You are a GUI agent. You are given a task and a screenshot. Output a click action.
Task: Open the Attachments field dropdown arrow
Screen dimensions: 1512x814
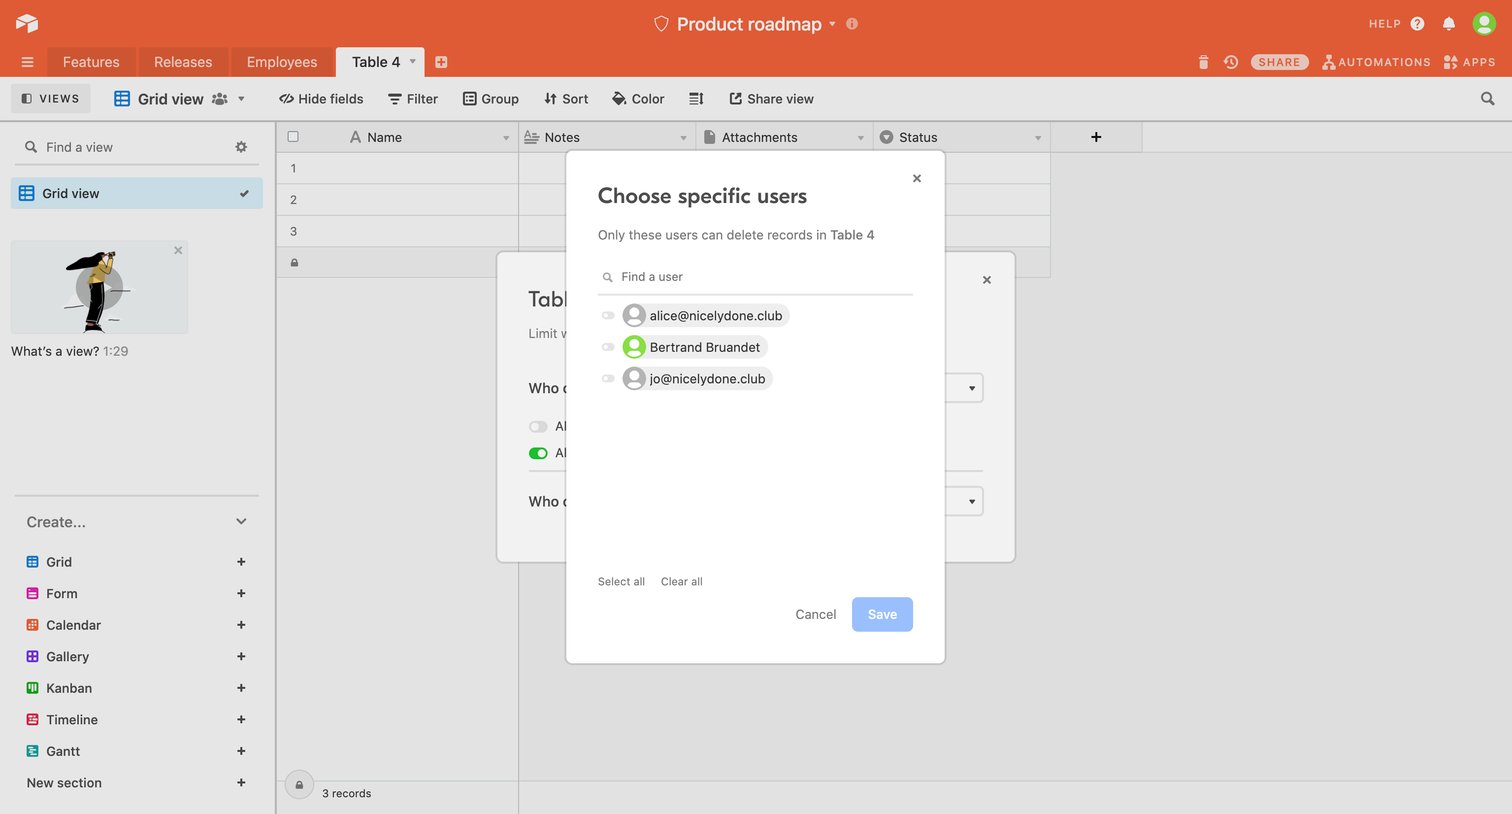(x=861, y=138)
